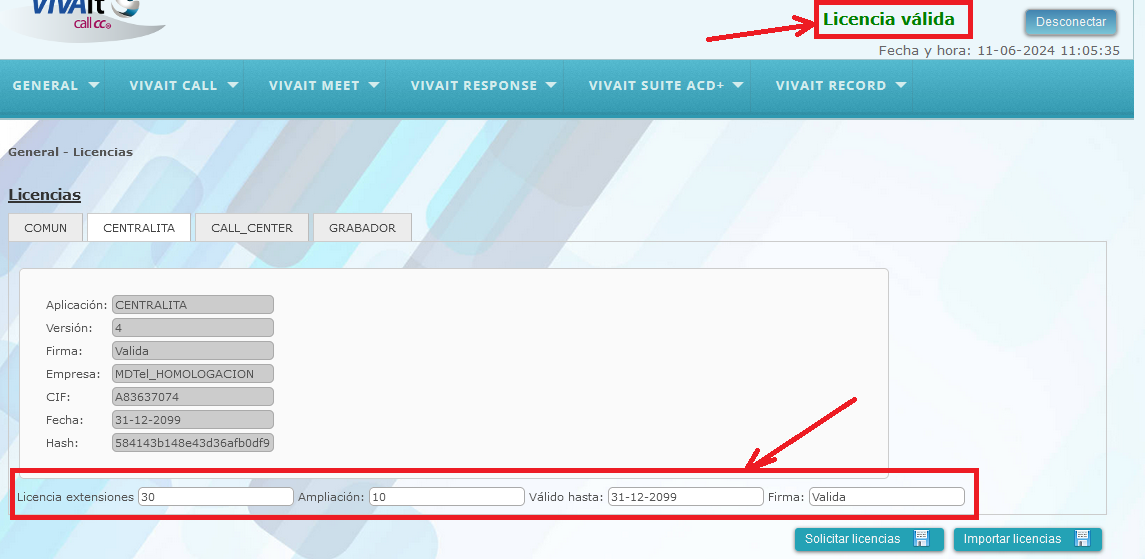The height and width of the screenshot is (559, 1145).
Task: Click the Hash: label
Action: point(61,443)
